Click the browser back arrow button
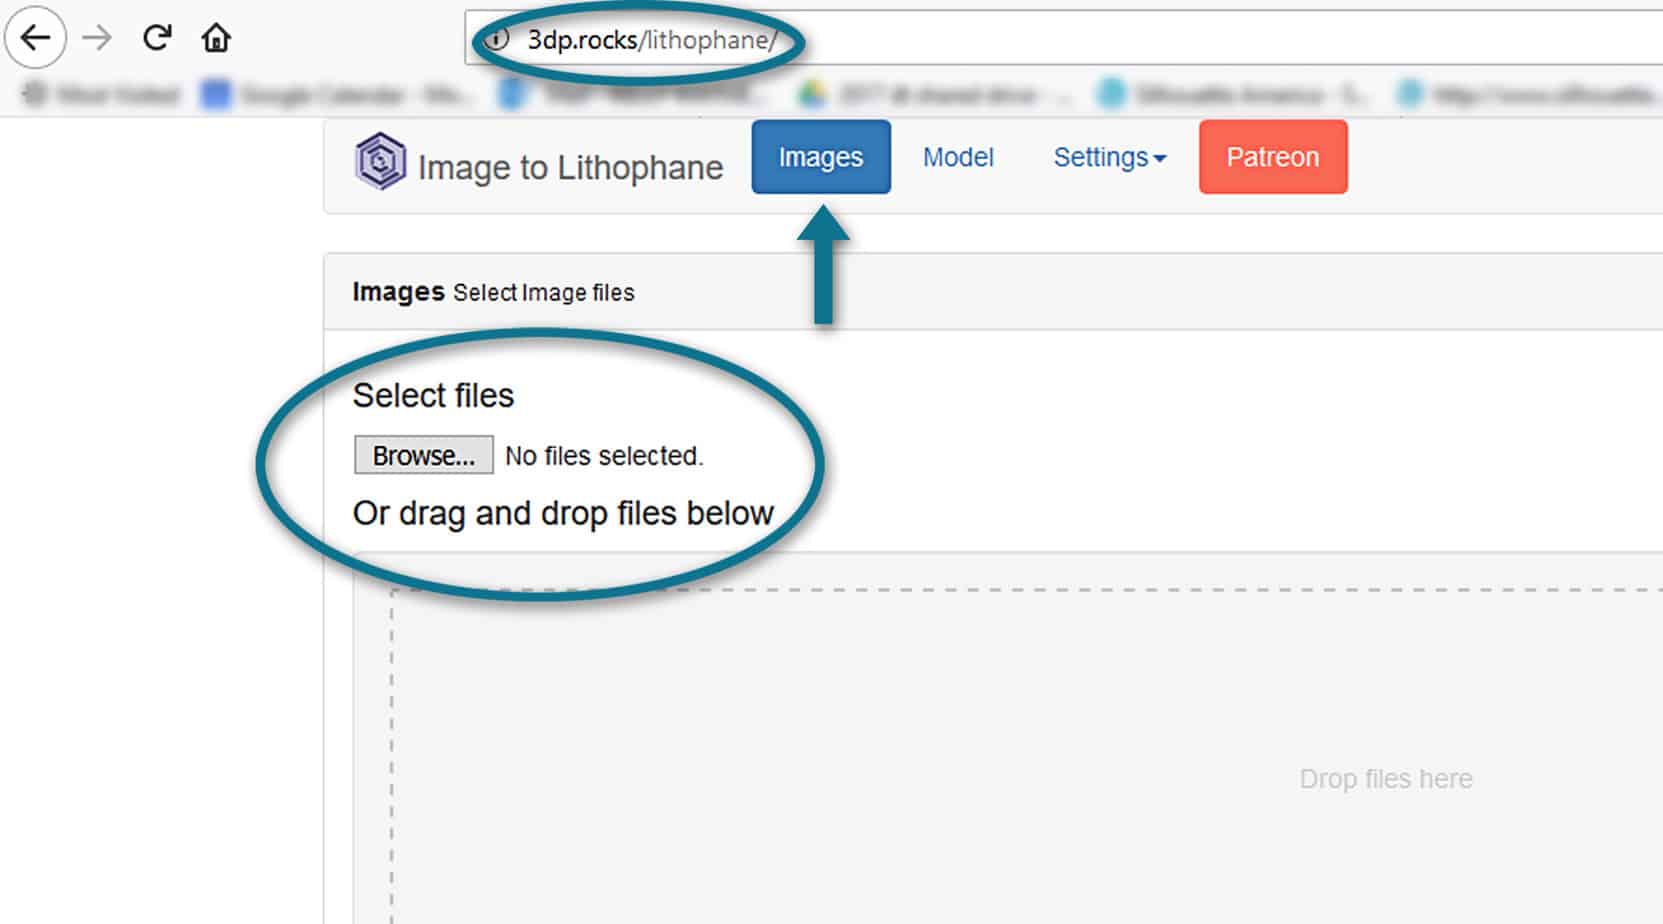The height and width of the screenshot is (924, 1663). pyautogui.click(x=36, y=39)
